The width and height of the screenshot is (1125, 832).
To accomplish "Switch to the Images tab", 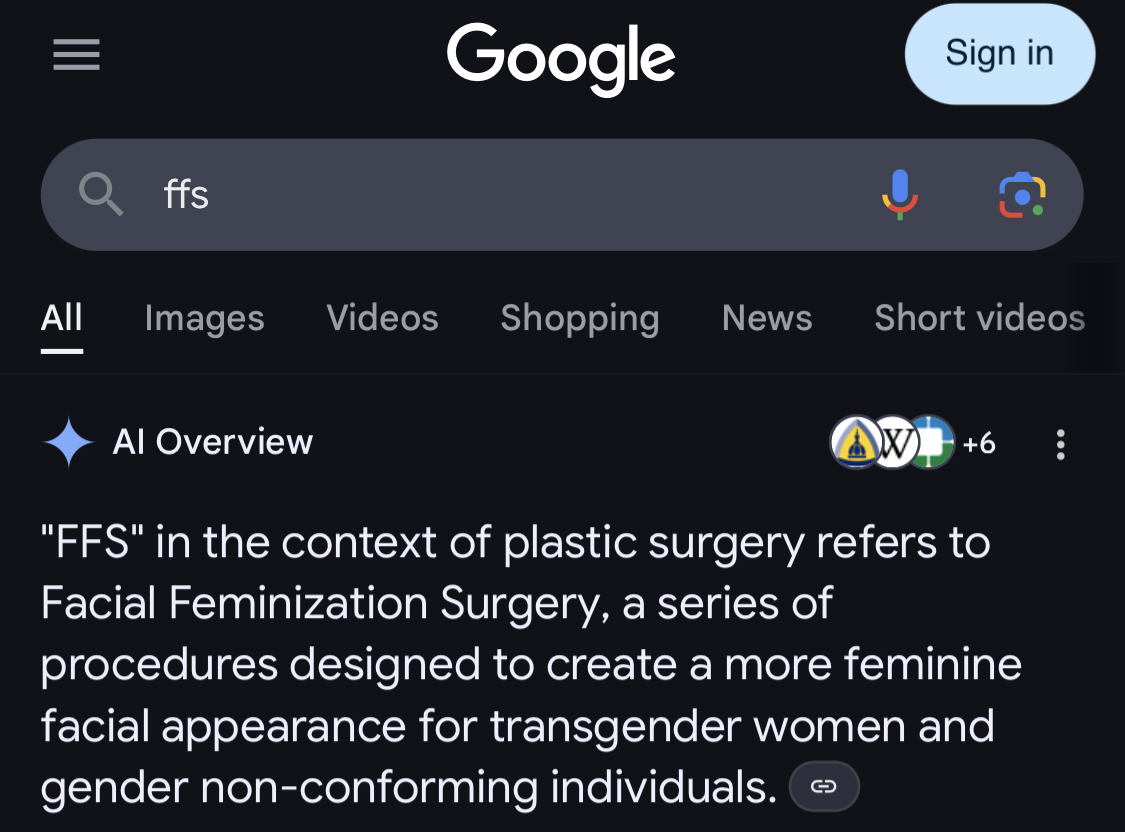I will point(204,318).
